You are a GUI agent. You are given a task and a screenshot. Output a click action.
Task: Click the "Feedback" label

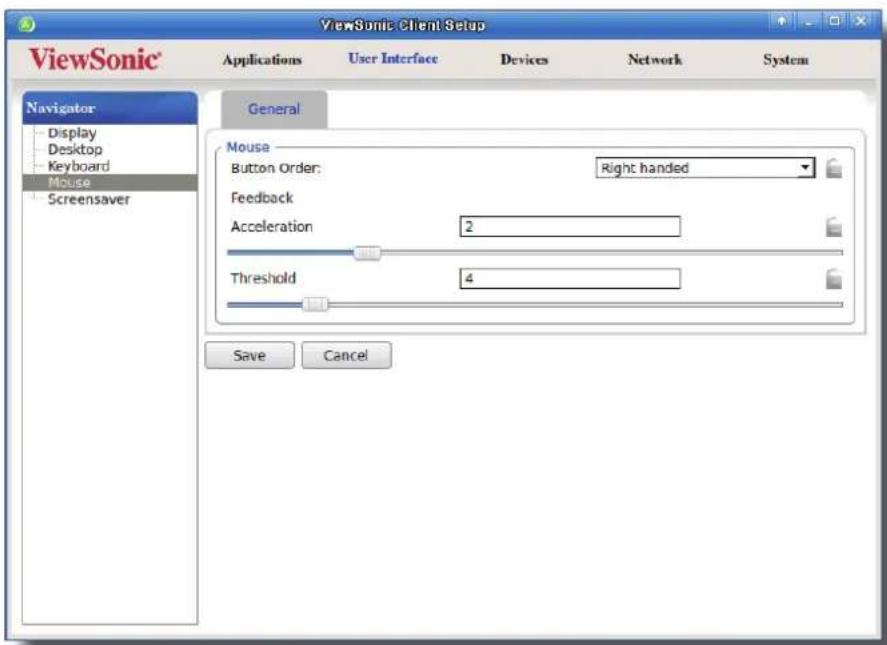point(262,198)
